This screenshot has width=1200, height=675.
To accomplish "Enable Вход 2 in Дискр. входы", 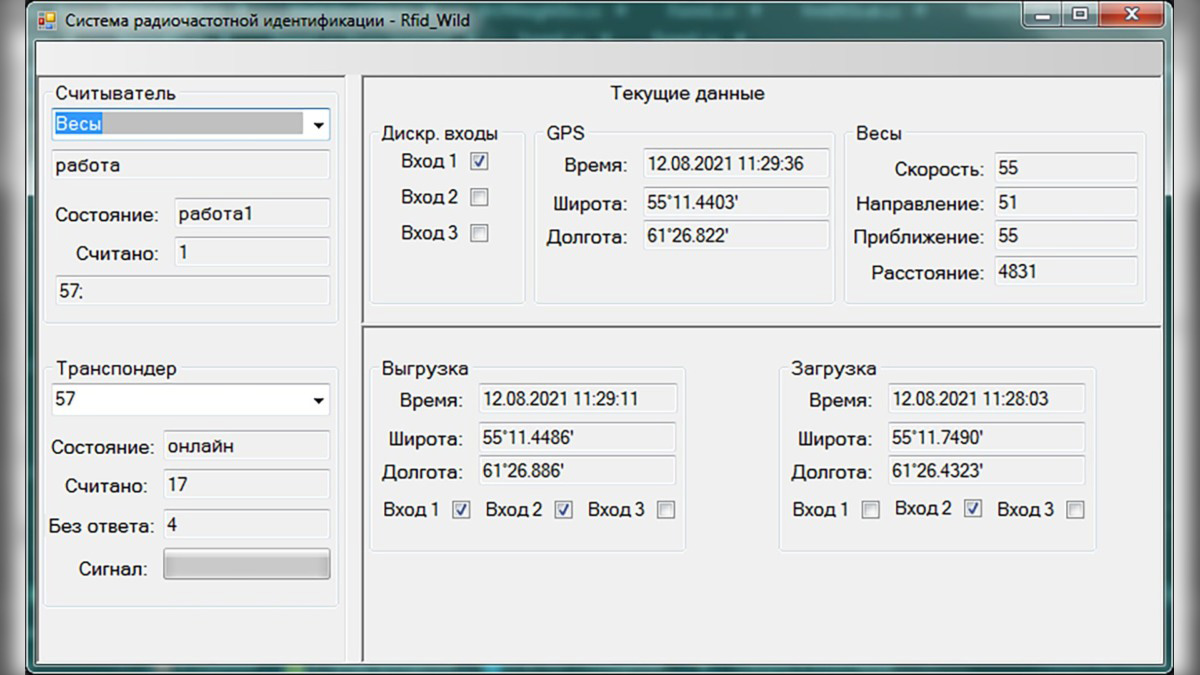I will (479, 197).
